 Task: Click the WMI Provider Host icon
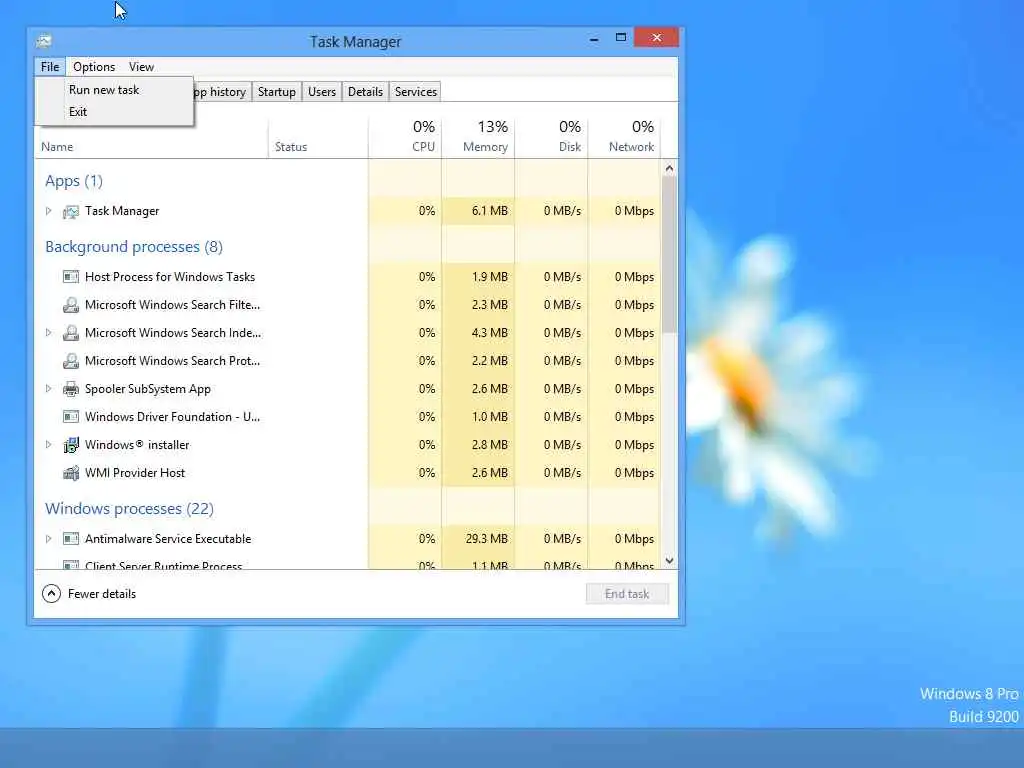point(71,473)
